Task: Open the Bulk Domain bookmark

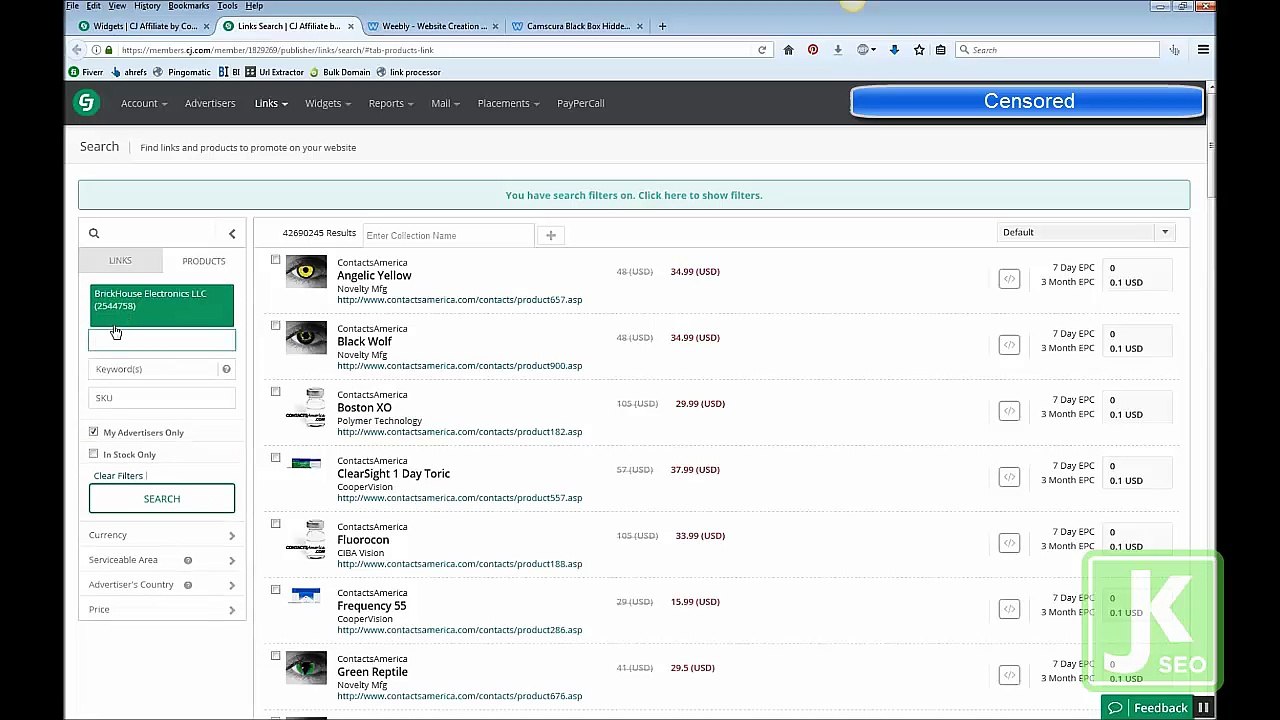Action: (x=340, y=72)
